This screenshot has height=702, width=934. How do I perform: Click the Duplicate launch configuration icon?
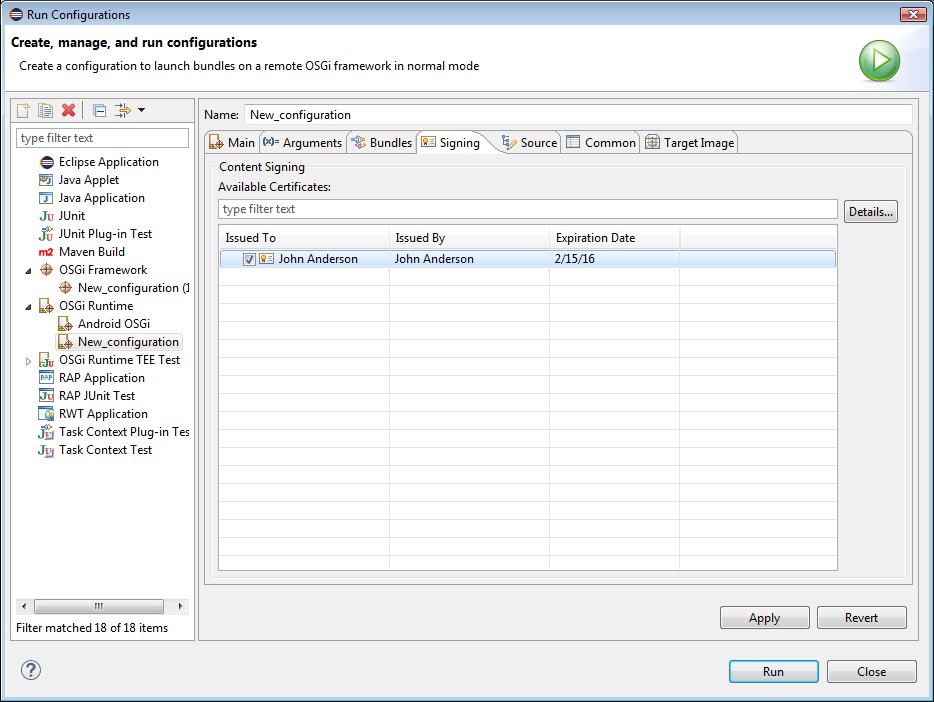pos(45,111)
